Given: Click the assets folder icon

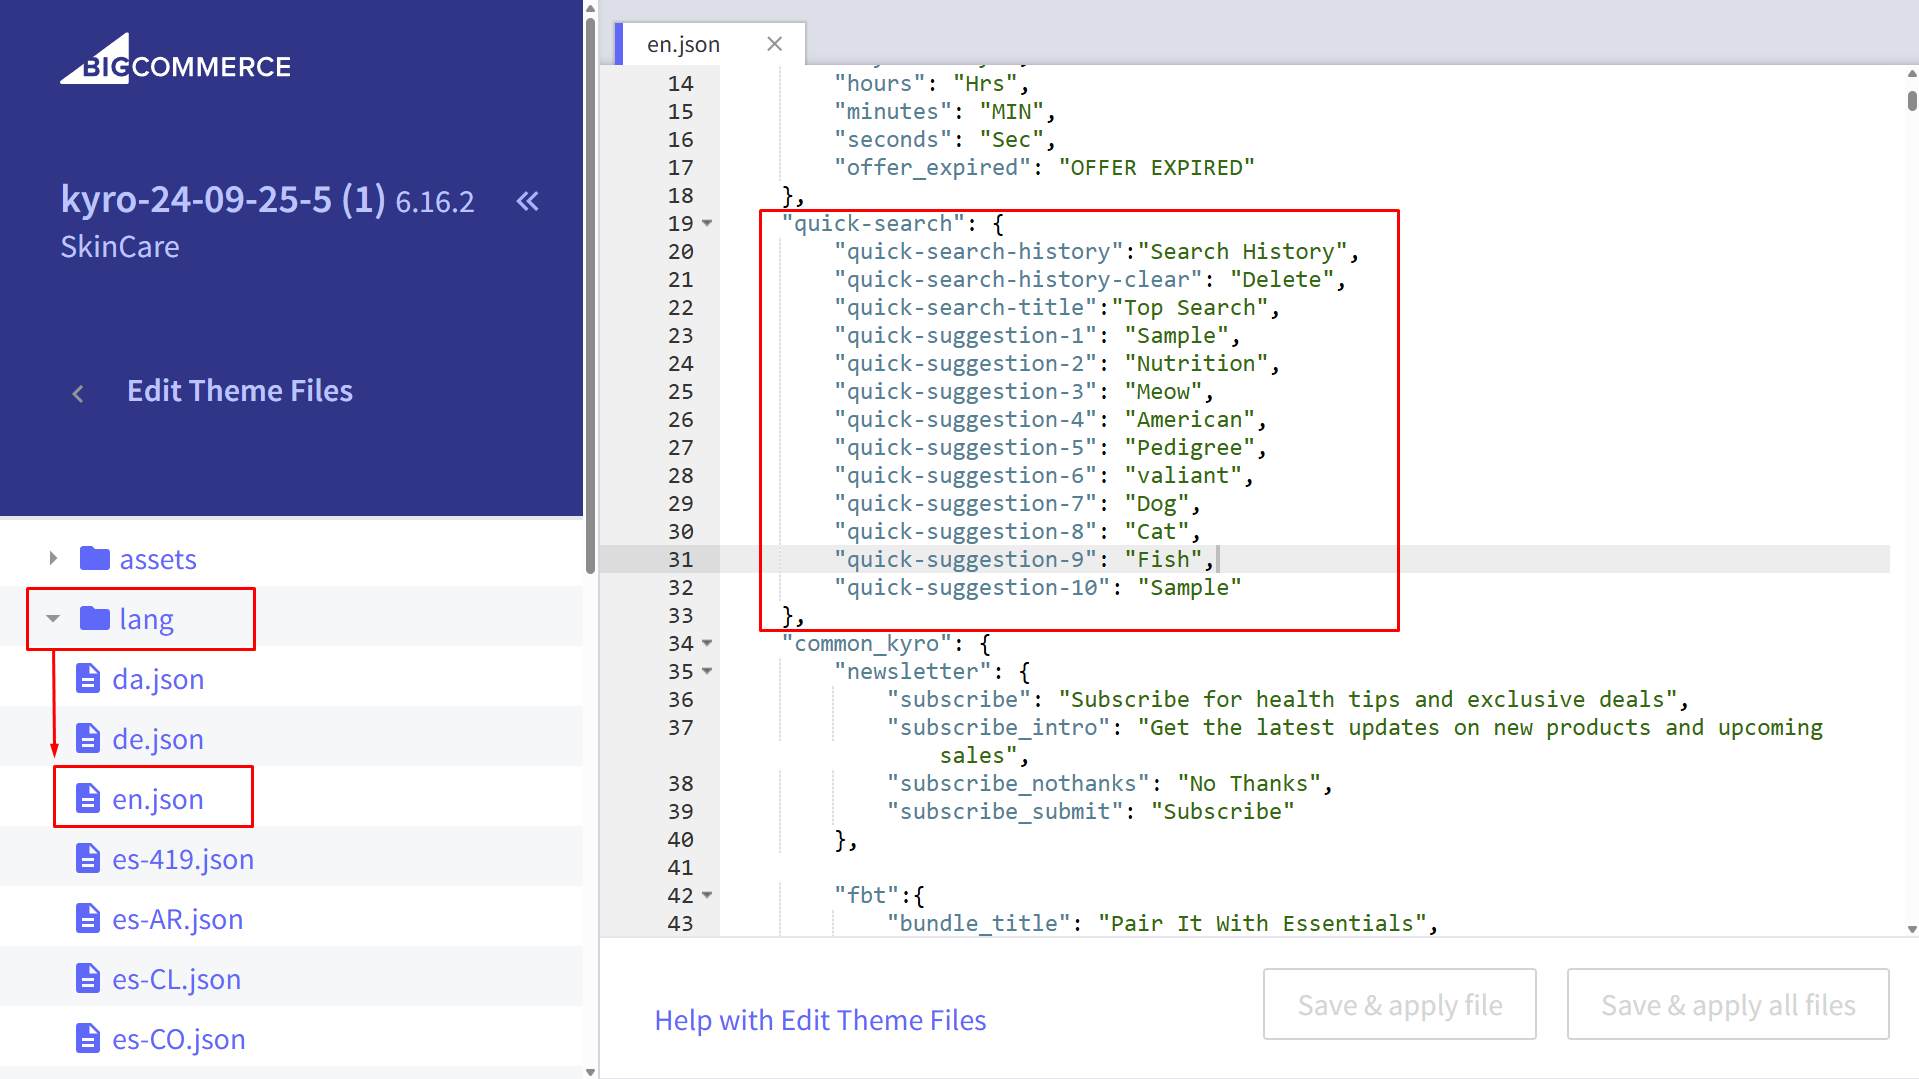Looking at the screenshot, I should pyautogui.click(x=95, y=558).
